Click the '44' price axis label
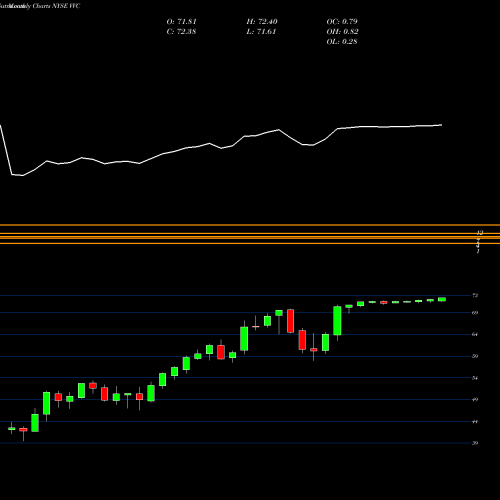Image resolution: width=500 pixels, height=500 pixels. 475,422
